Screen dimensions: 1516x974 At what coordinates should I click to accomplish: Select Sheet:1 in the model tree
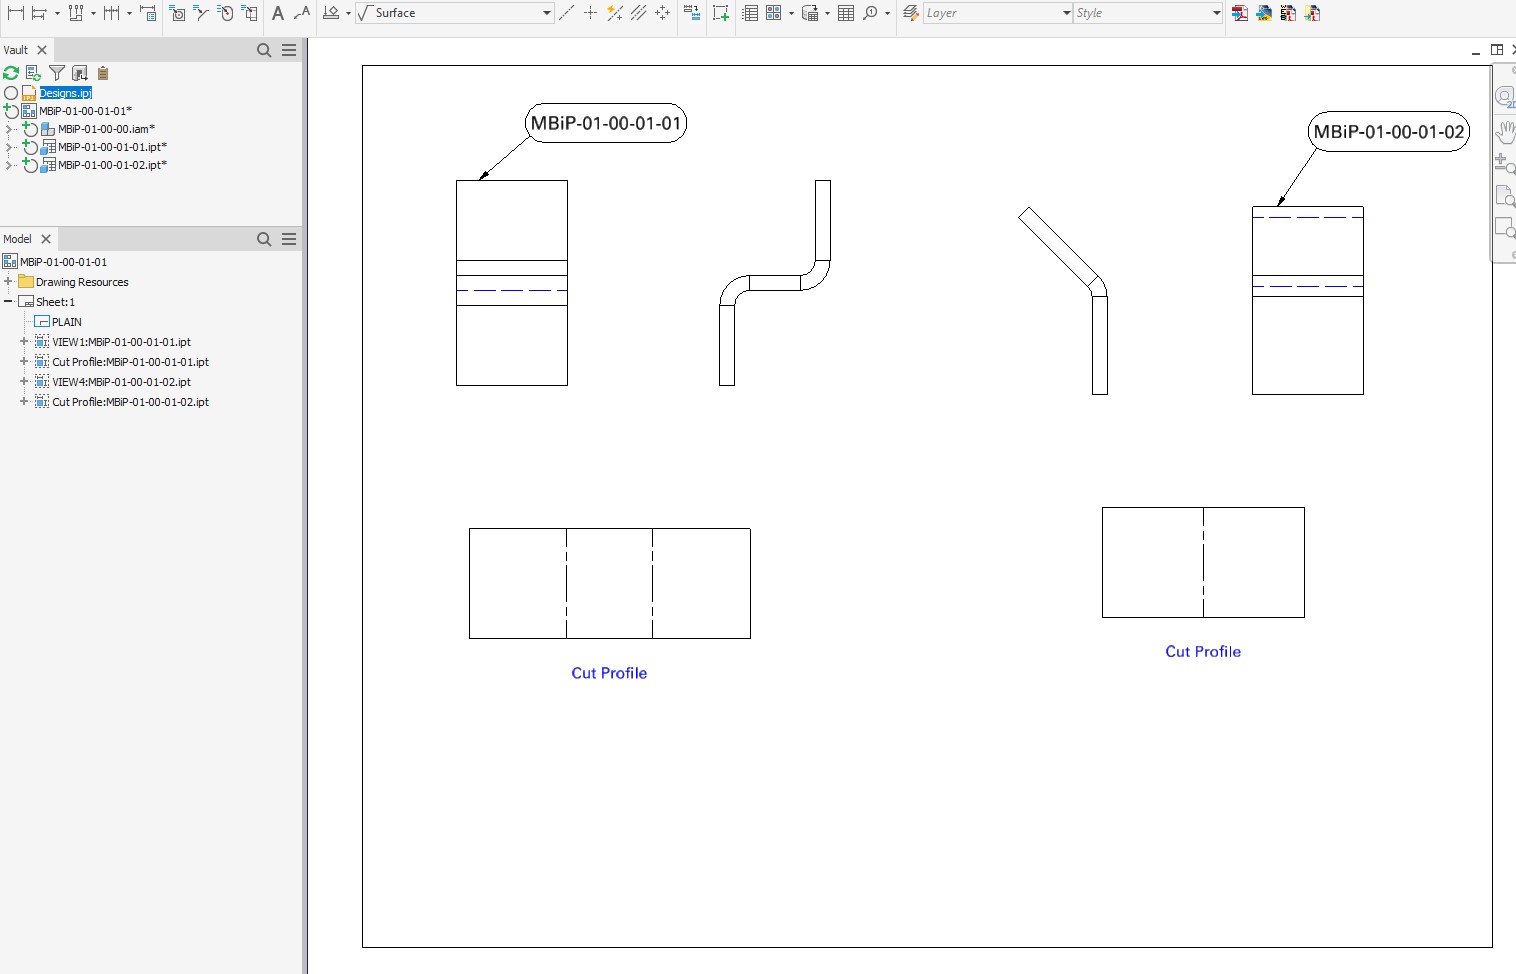click(x=57, y=301)
